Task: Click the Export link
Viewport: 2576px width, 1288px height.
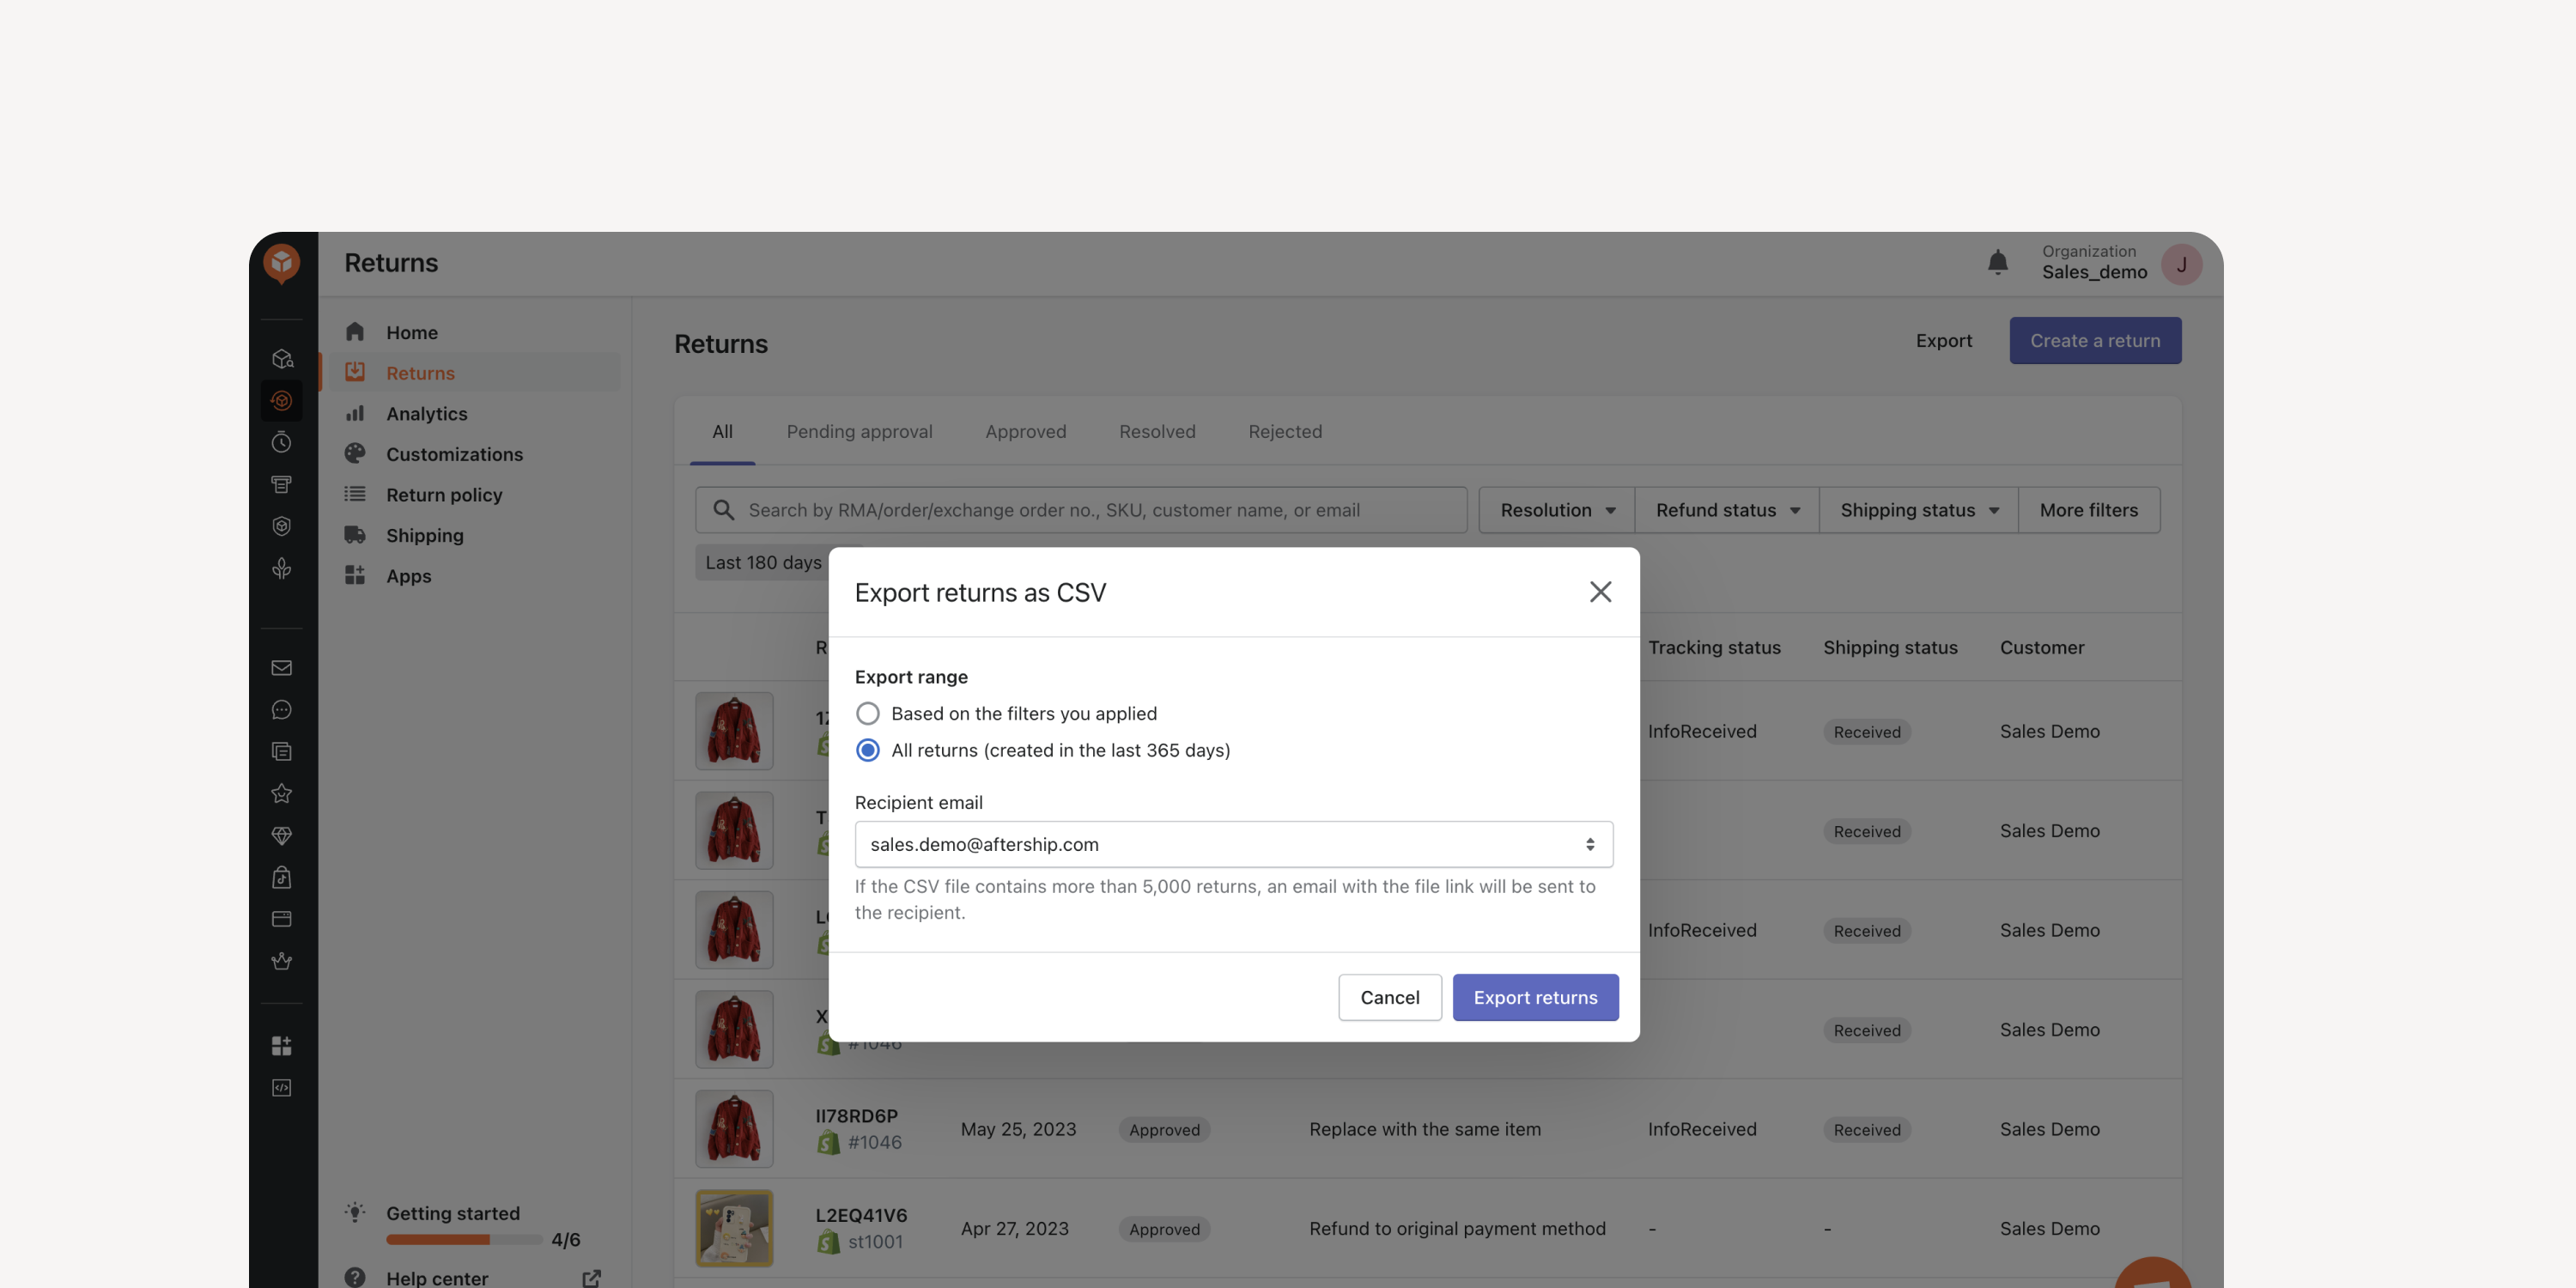Action: click(x=1943, y=340)
